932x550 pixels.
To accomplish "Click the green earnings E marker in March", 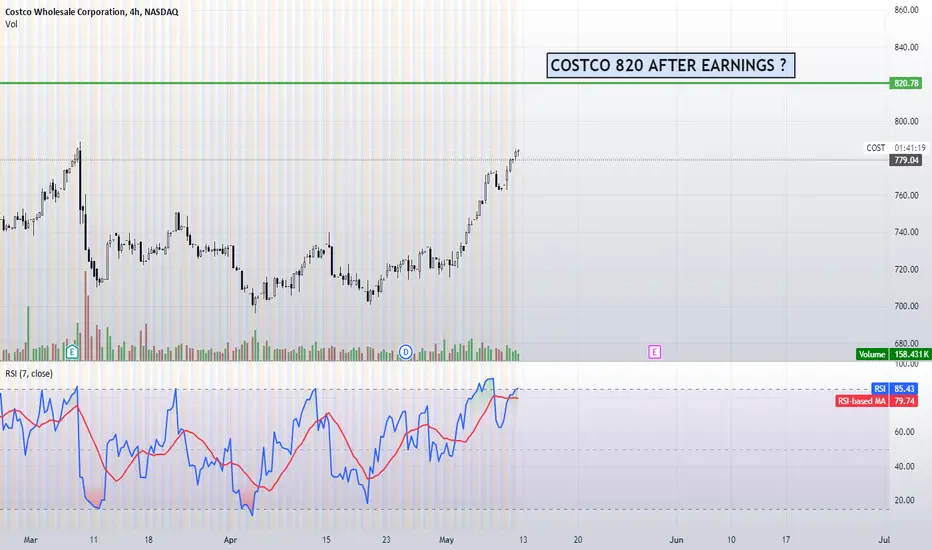I will tap(72, 352).
